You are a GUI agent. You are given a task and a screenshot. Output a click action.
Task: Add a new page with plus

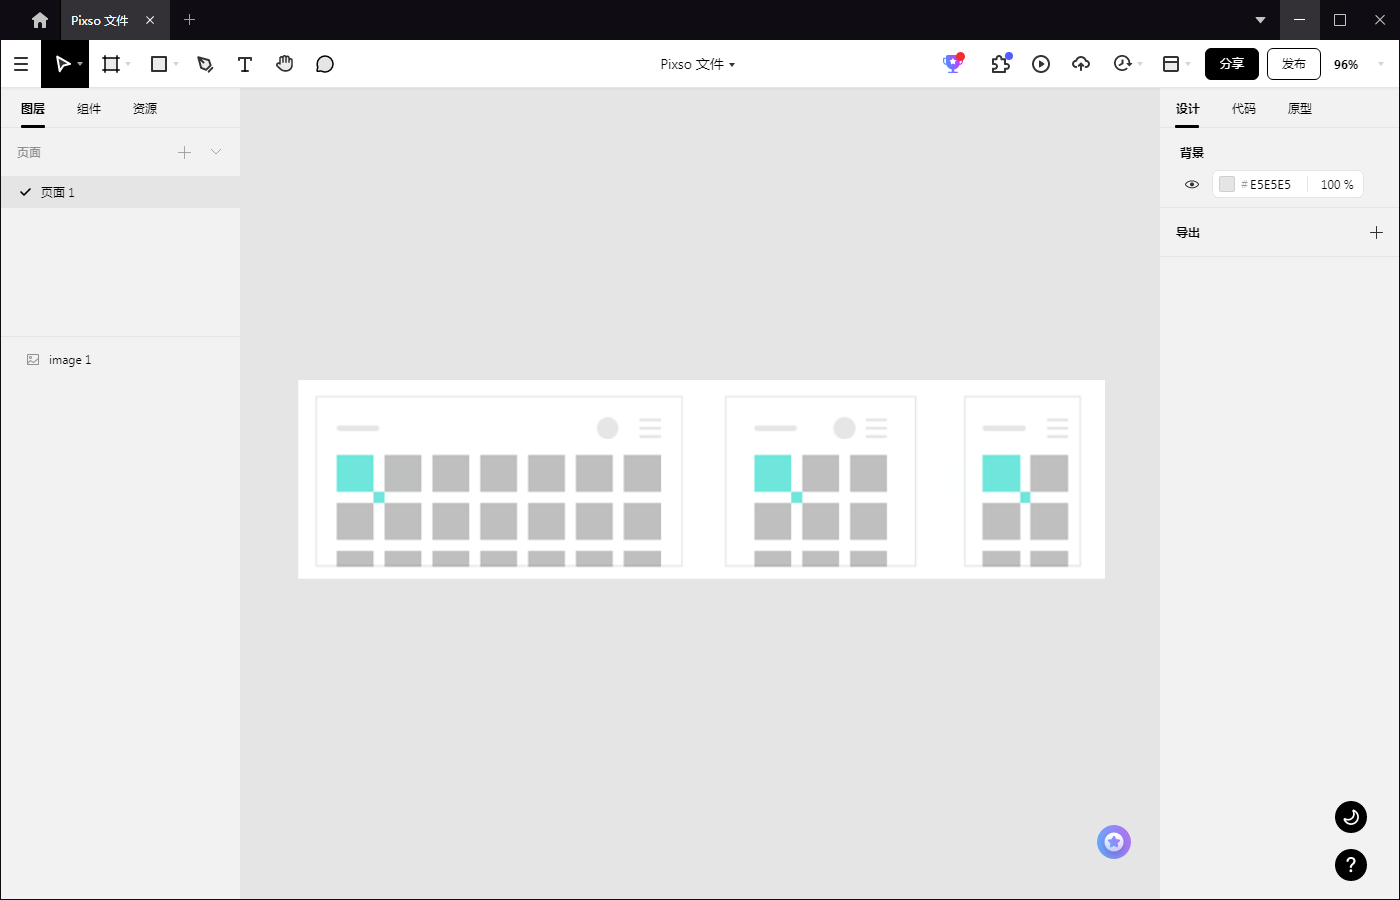tap(184, 152)
